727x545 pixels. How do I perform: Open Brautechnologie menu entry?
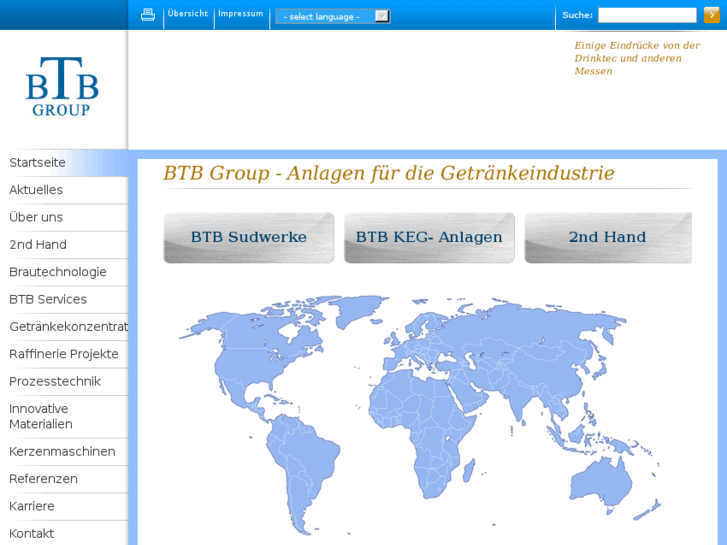(64, 272)
